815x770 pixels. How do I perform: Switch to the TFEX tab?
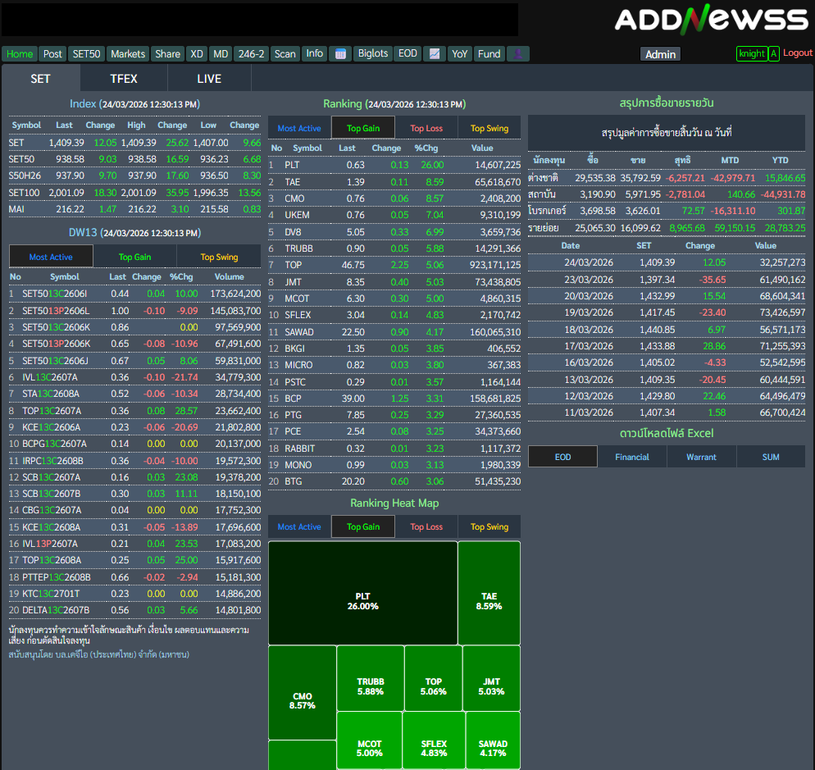click(124, 79)
